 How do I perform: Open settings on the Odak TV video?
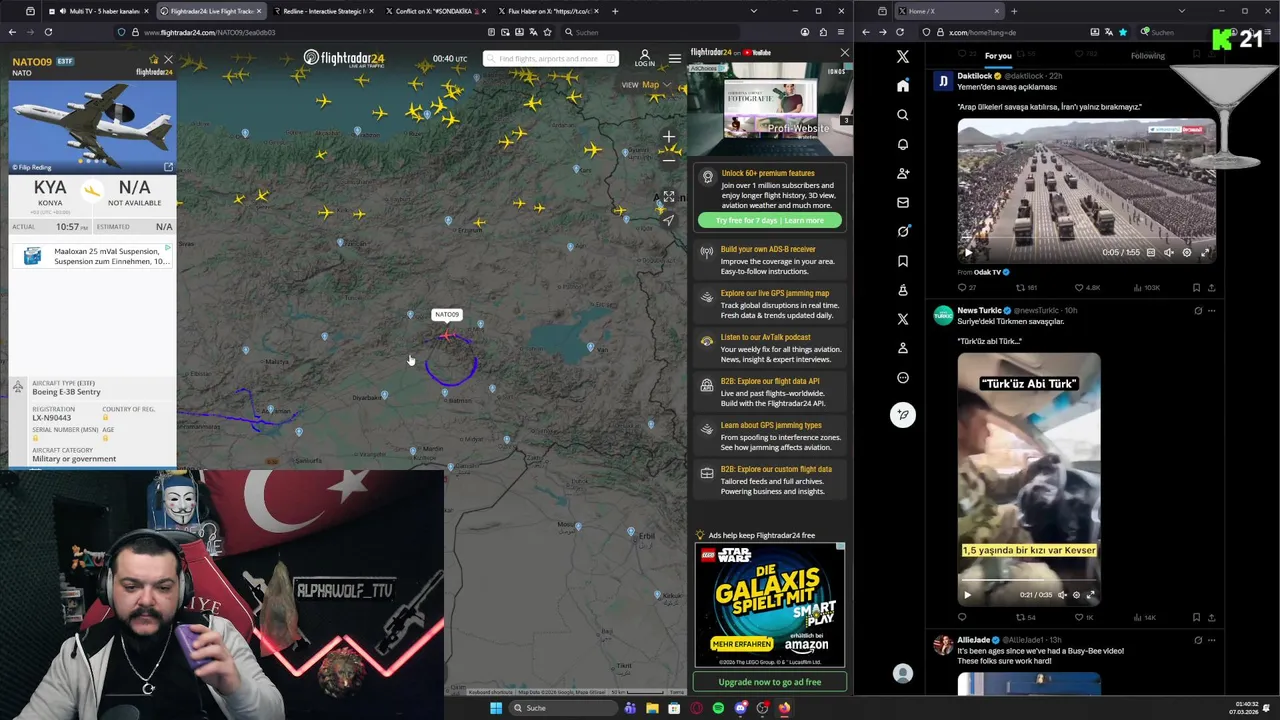click(1187, 253)
